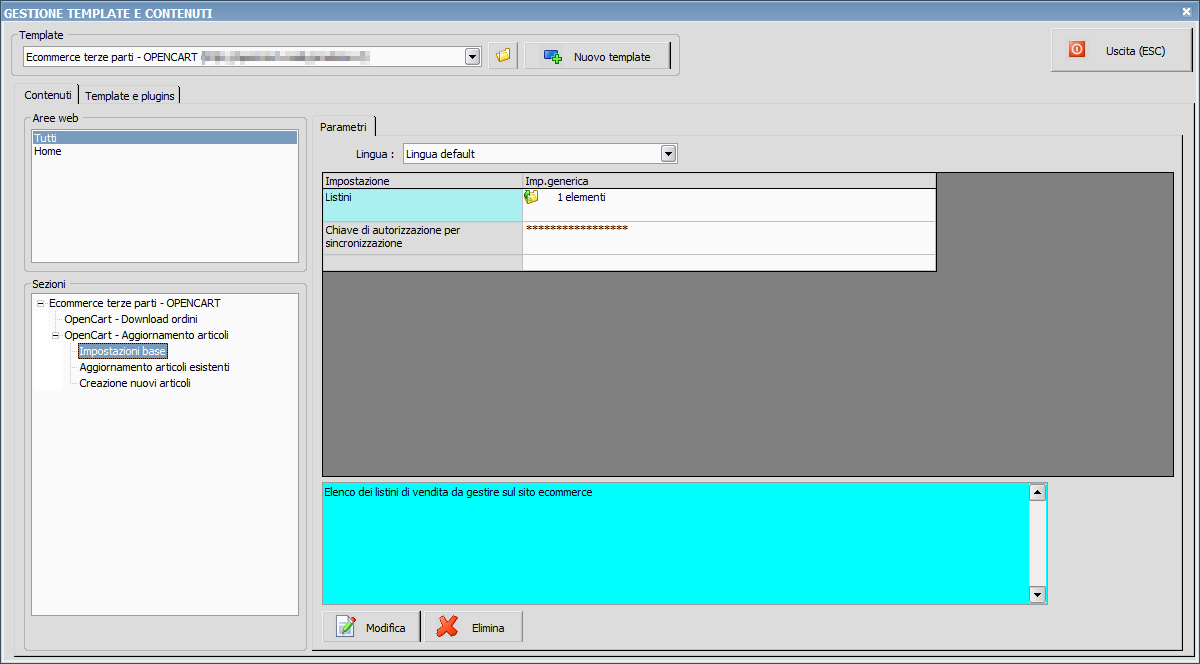
Task: Click inside the cyan description text area
Action: [675, 544]
